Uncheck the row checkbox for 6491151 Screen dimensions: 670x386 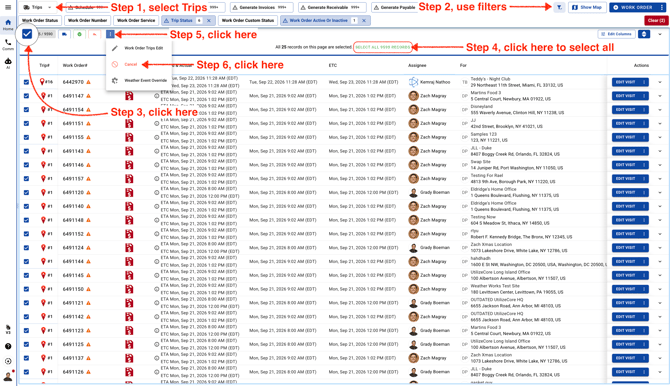(26, 124)
